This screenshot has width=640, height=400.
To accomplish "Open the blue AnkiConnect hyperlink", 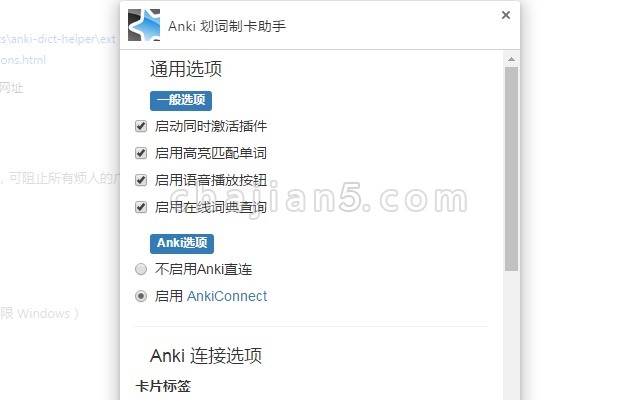I will [x=227, y=296].
